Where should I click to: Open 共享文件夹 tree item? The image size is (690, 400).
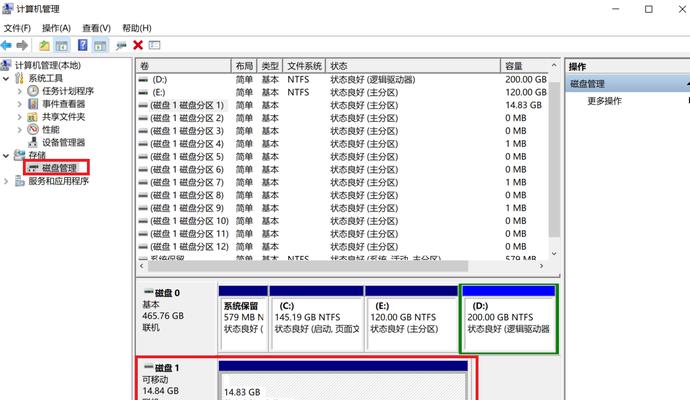point(63,117)
